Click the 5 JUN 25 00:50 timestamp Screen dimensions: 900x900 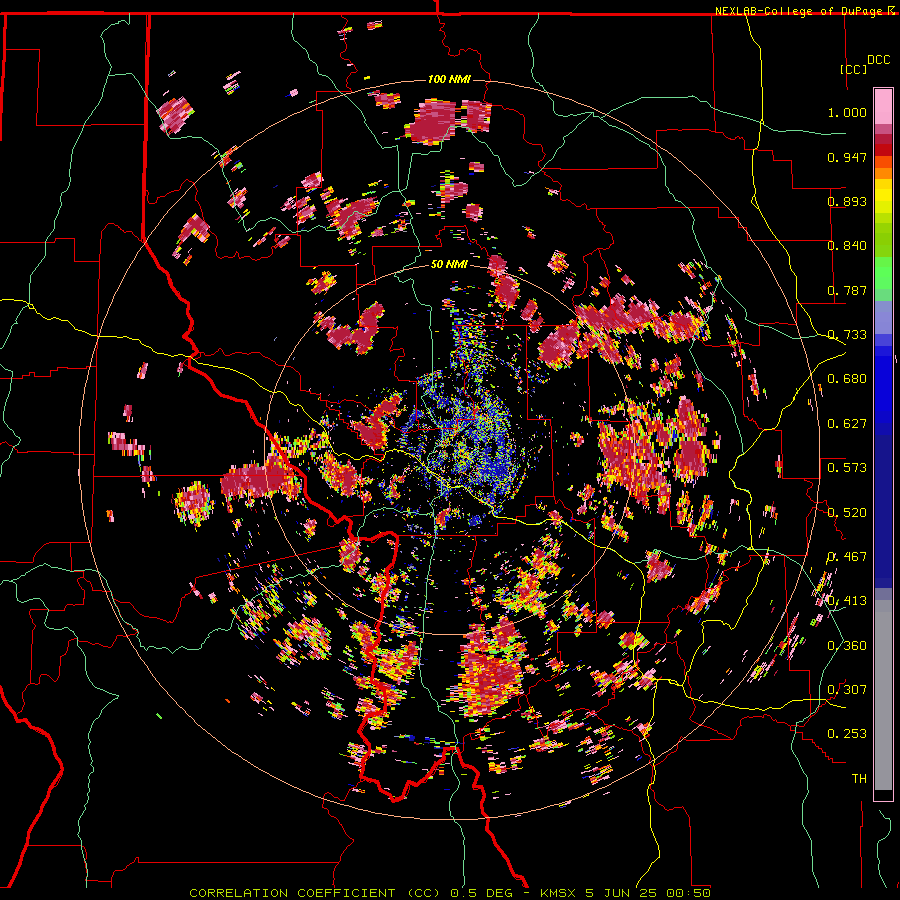pyautogui.click(x=648, y=893)
